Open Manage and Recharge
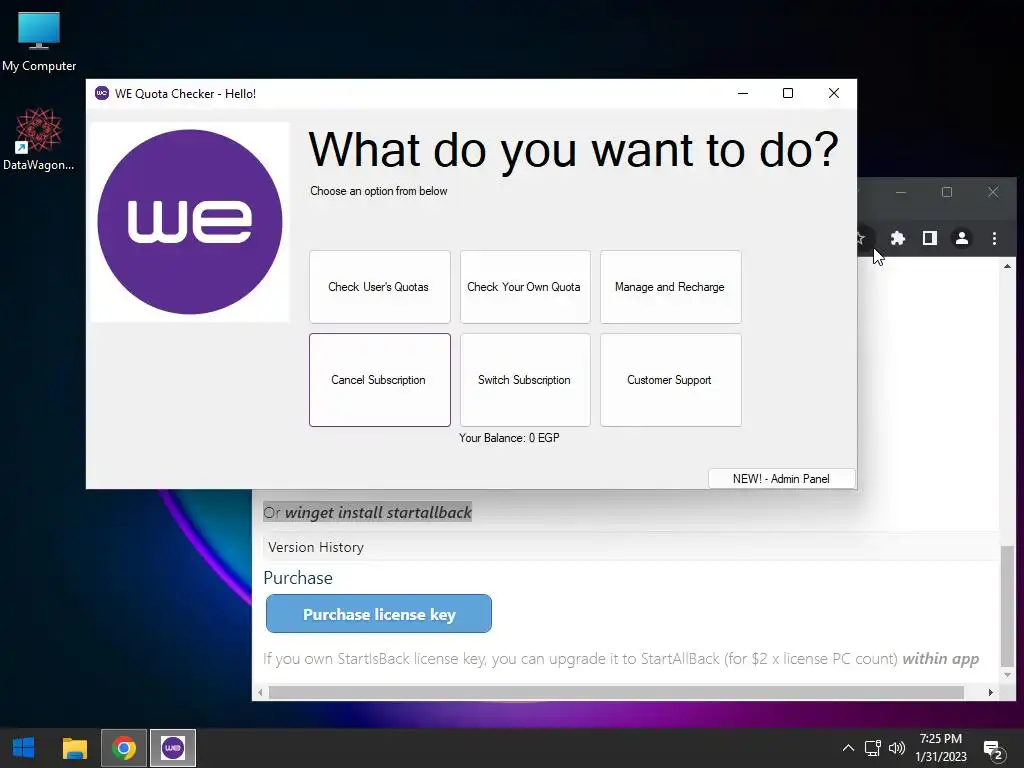Image resolution: width=1024 pixels, height=768 pixels. click(671, 287)
